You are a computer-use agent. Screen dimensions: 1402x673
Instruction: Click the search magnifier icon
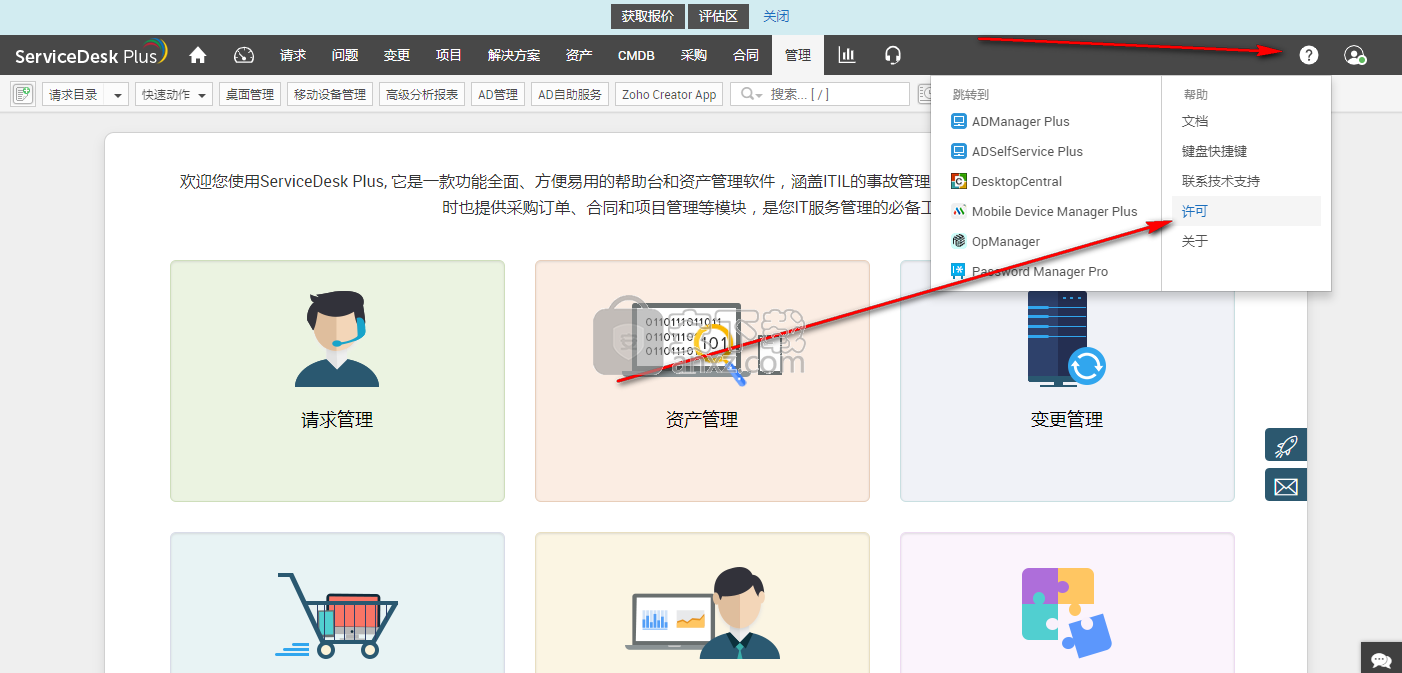[x=748, y=94]
